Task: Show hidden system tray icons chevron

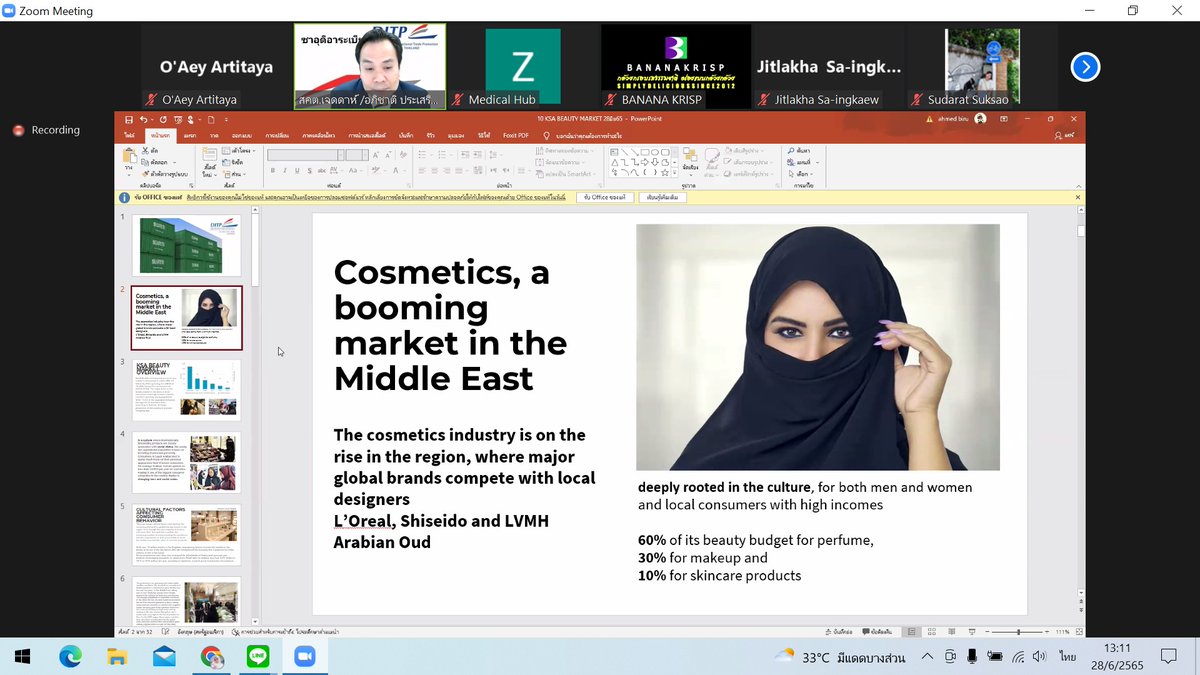Action: [x=927, y=657]
